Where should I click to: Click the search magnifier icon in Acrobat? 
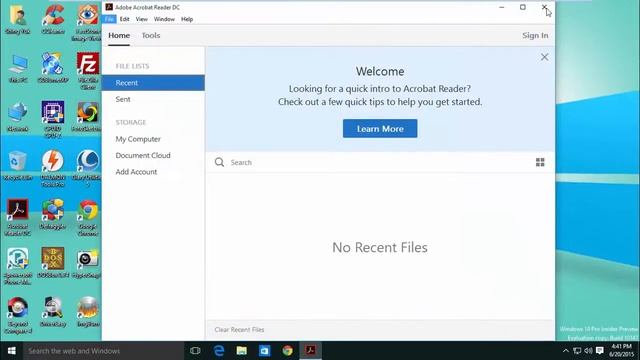pyautogui.click(x=219, y=162)
